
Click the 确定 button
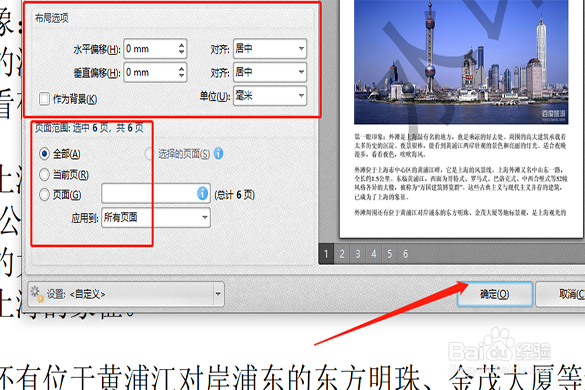[495, 294]
